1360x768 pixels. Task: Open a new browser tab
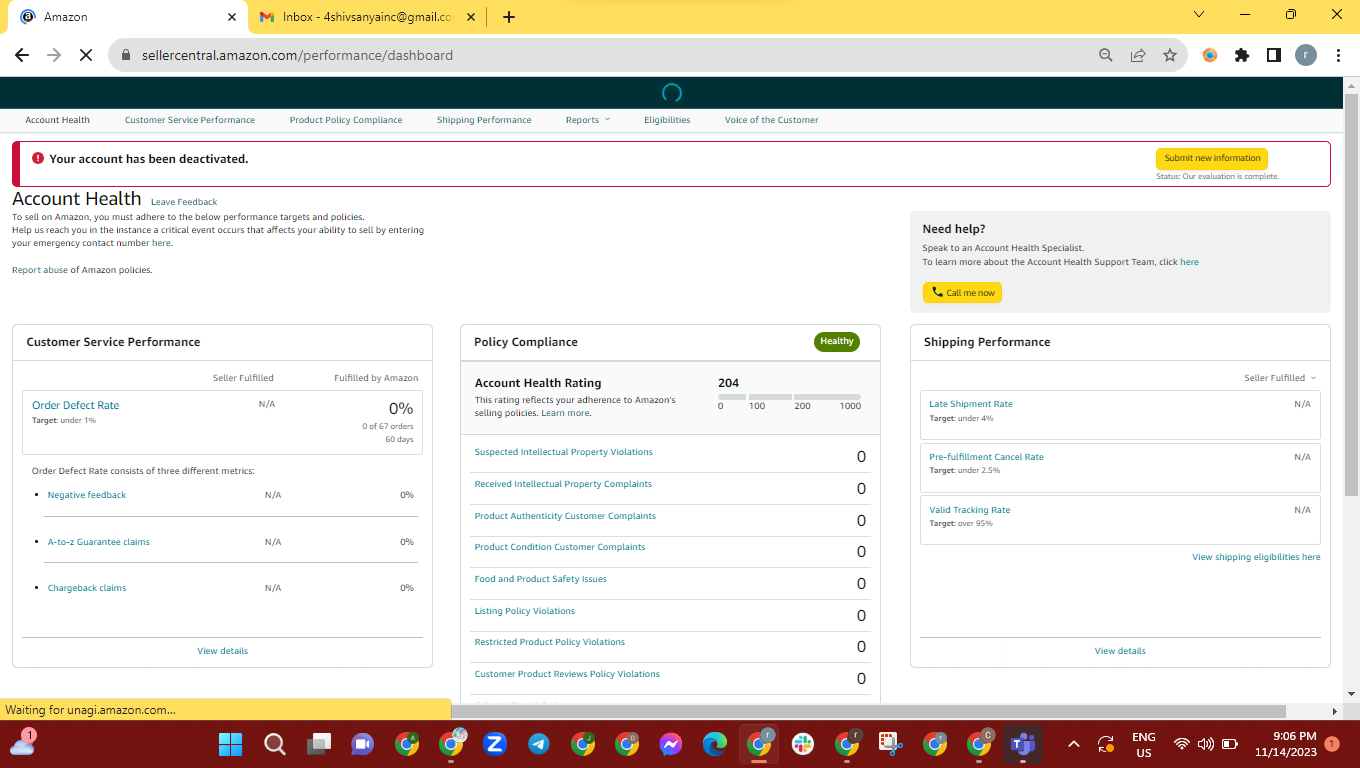click(x=509, y=16)
